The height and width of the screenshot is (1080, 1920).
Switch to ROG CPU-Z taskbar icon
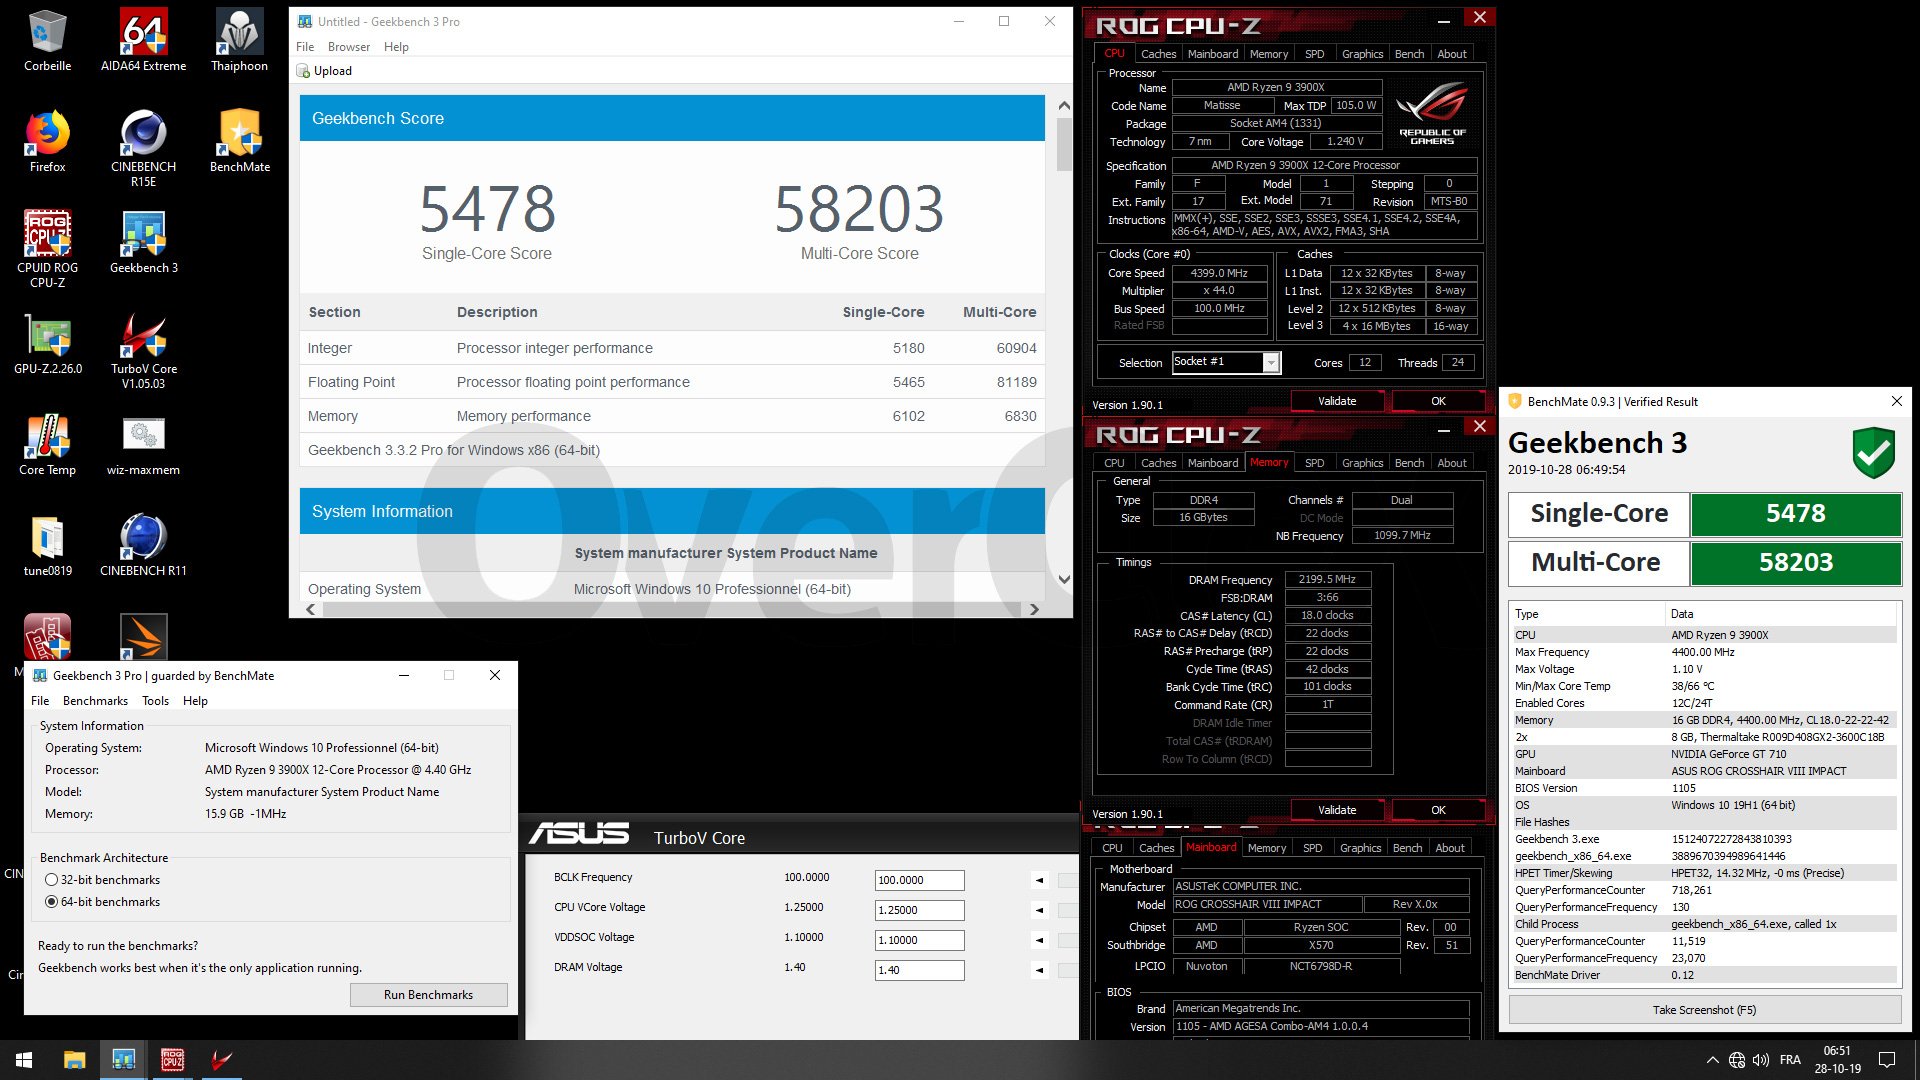point(172,1060)
